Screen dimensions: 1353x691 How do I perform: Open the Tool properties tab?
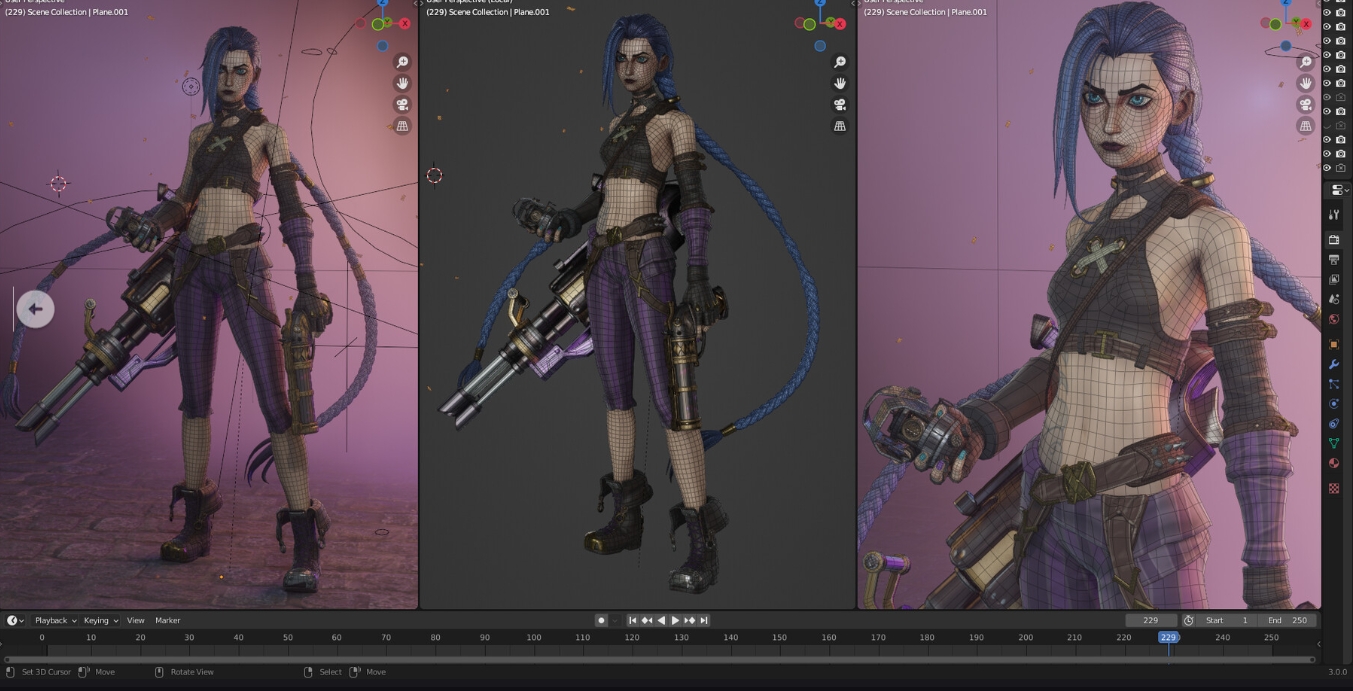click(x=1334, y=215)
